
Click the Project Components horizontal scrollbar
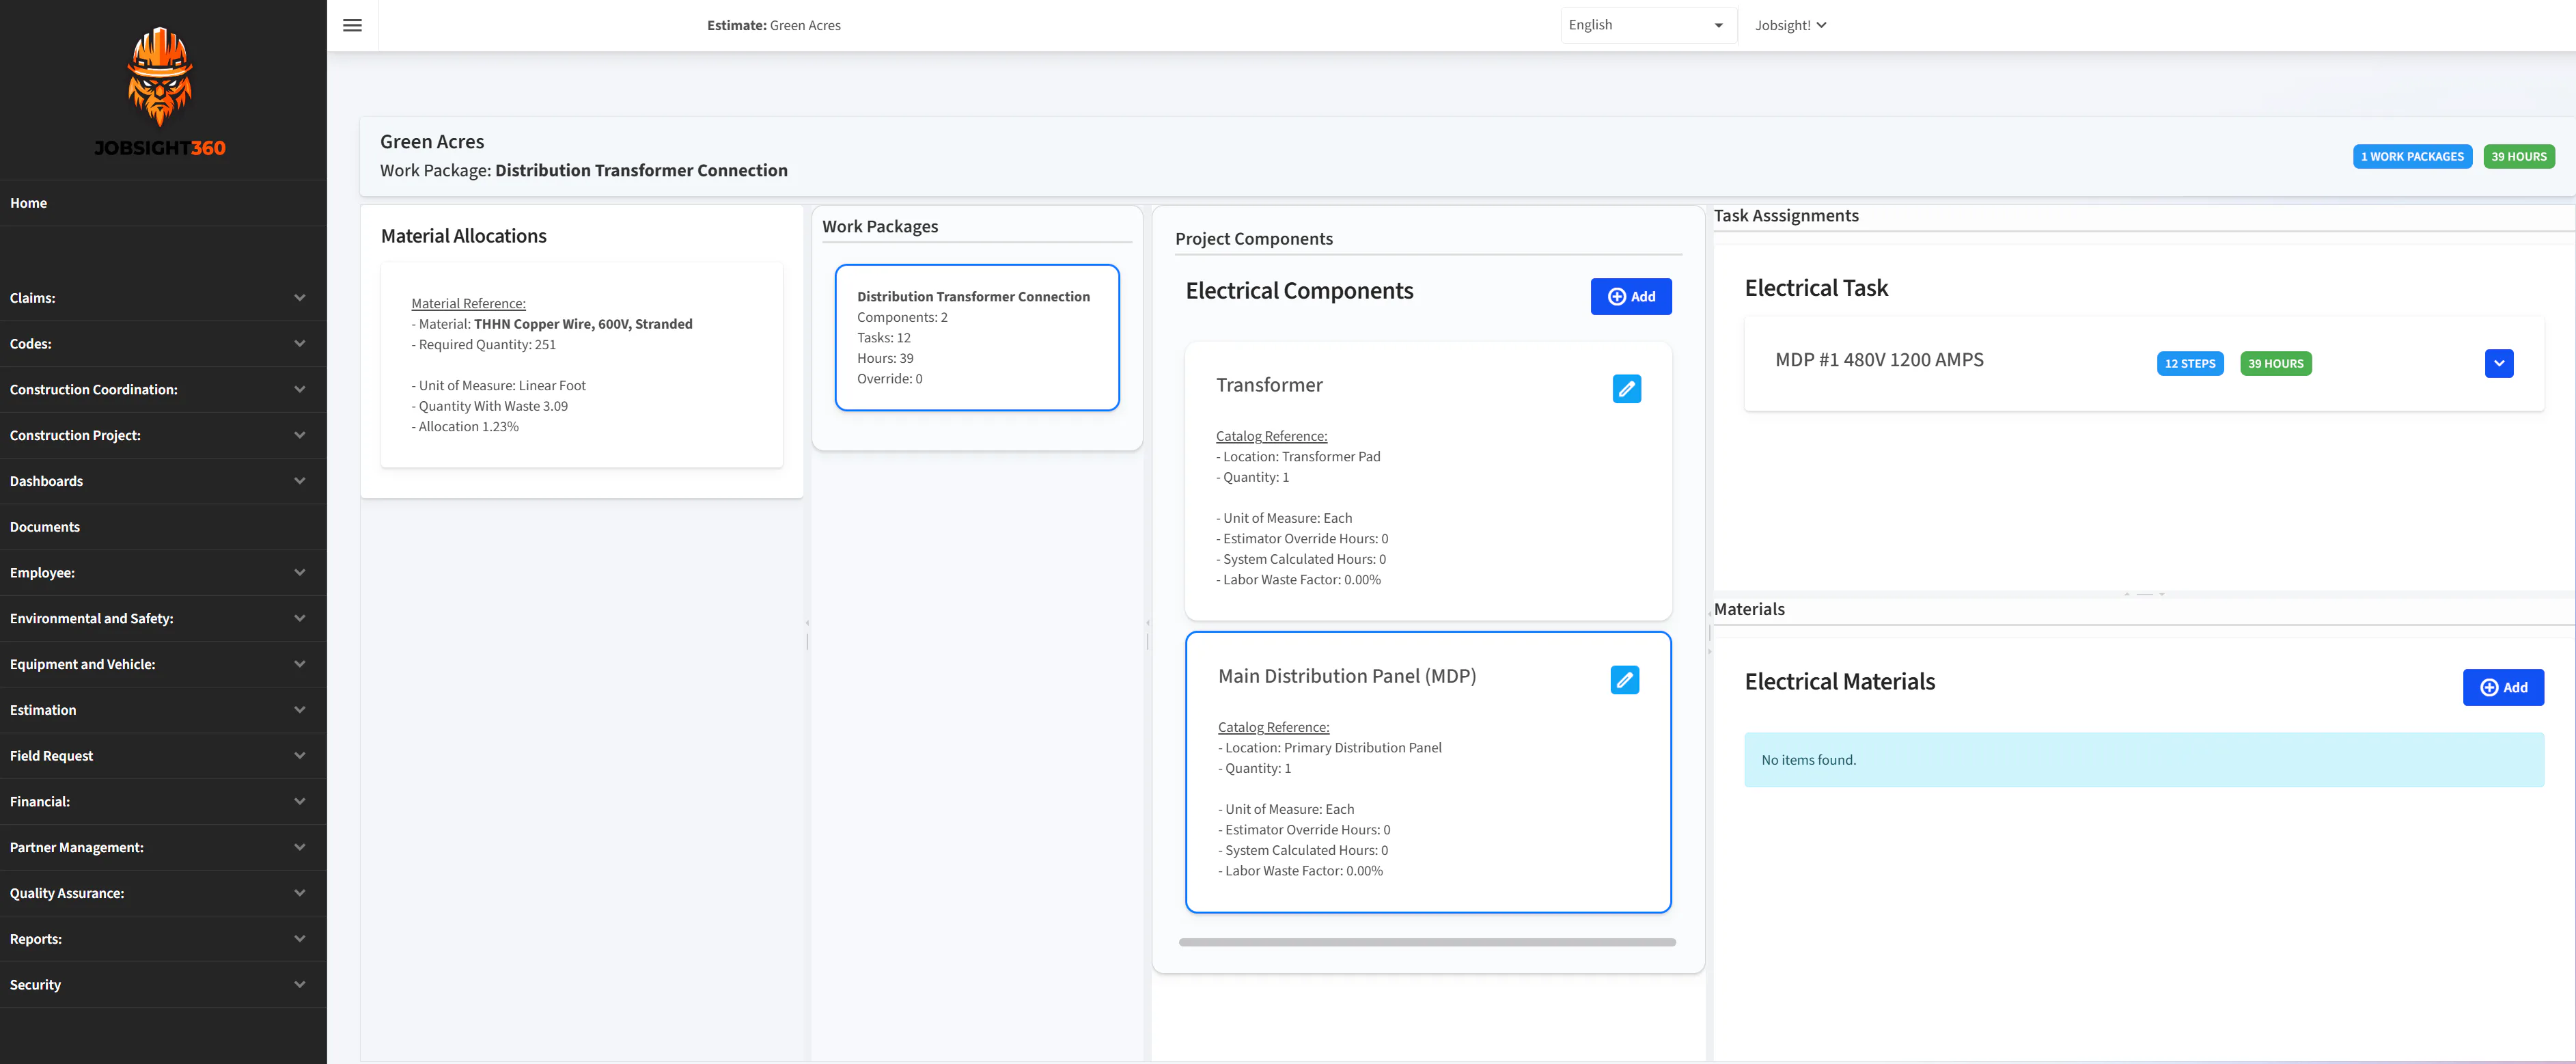point(1426,942)
